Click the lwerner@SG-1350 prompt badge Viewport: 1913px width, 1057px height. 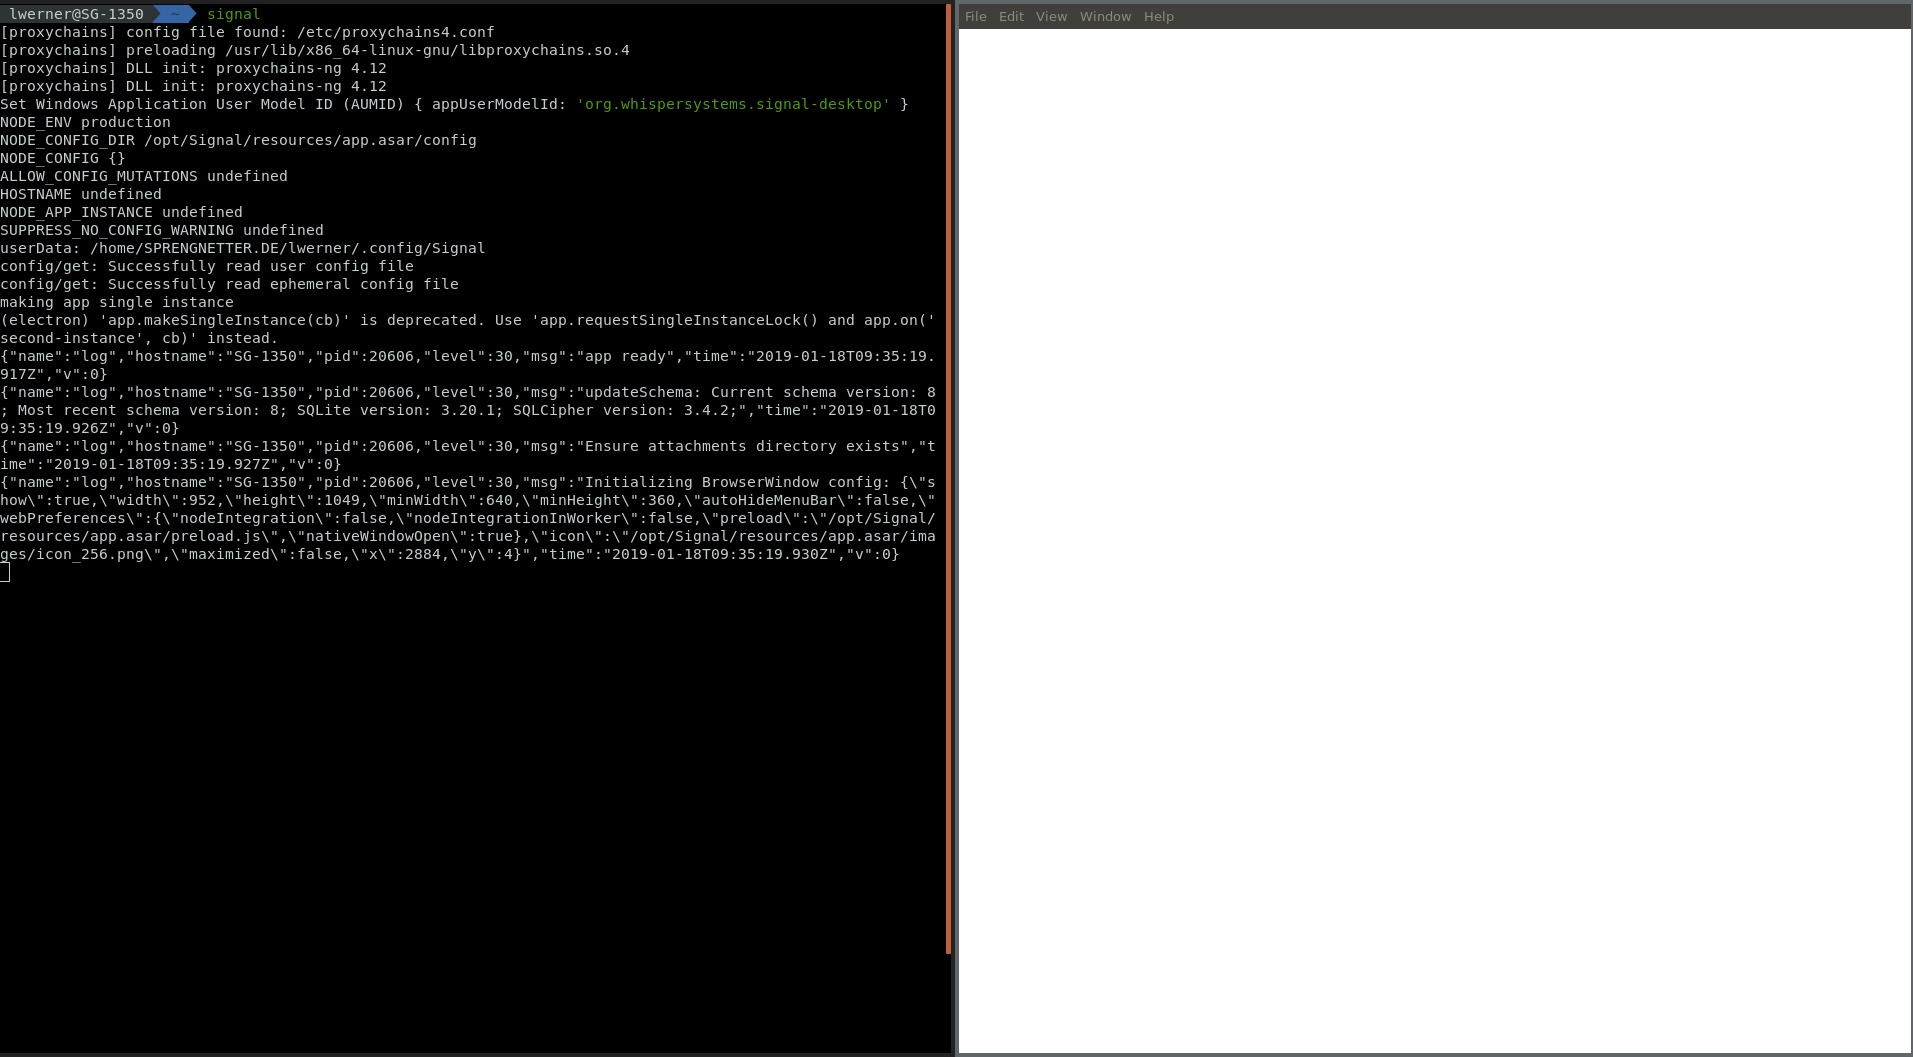pyautogui.click(x=75, y=14)
